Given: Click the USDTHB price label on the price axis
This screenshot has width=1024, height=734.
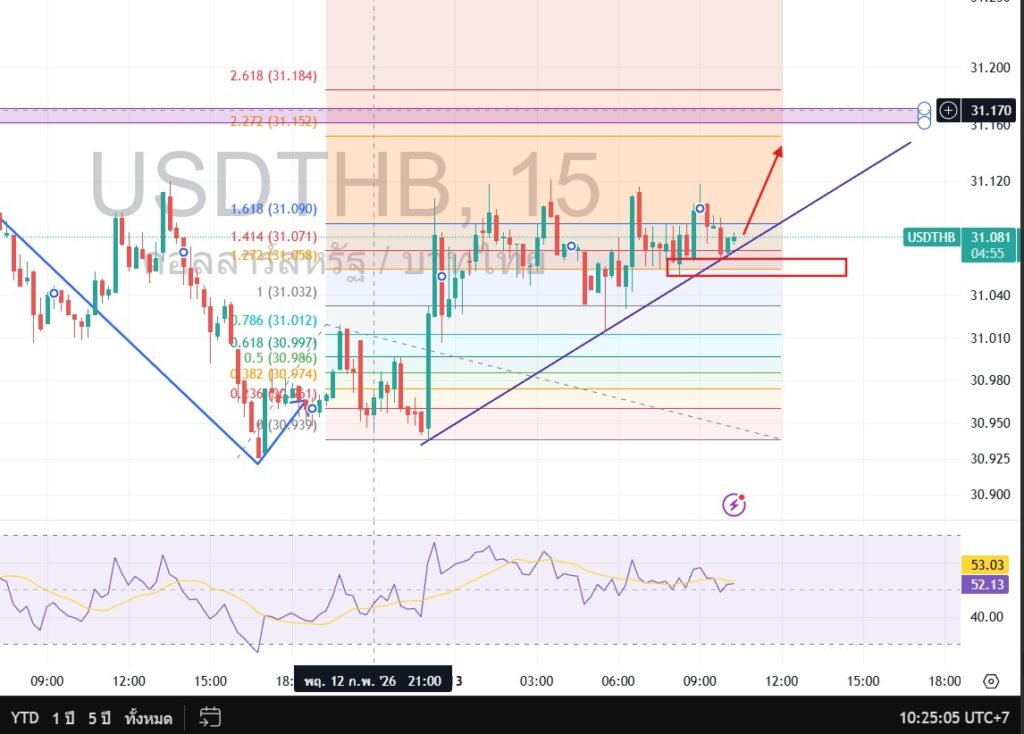Looking at the screenshot, I should [931, 237].
